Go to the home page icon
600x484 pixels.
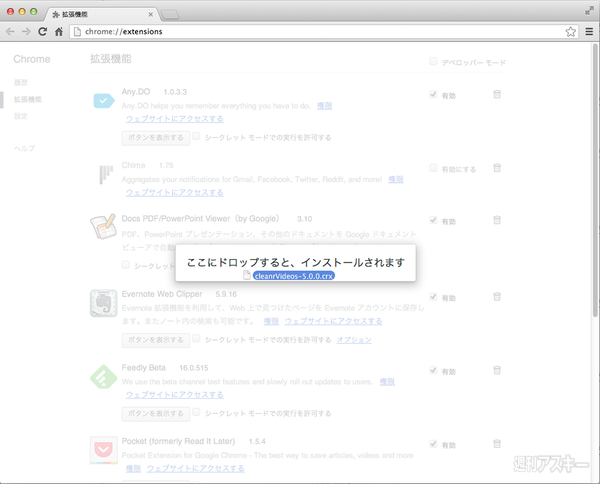(59, 31)
